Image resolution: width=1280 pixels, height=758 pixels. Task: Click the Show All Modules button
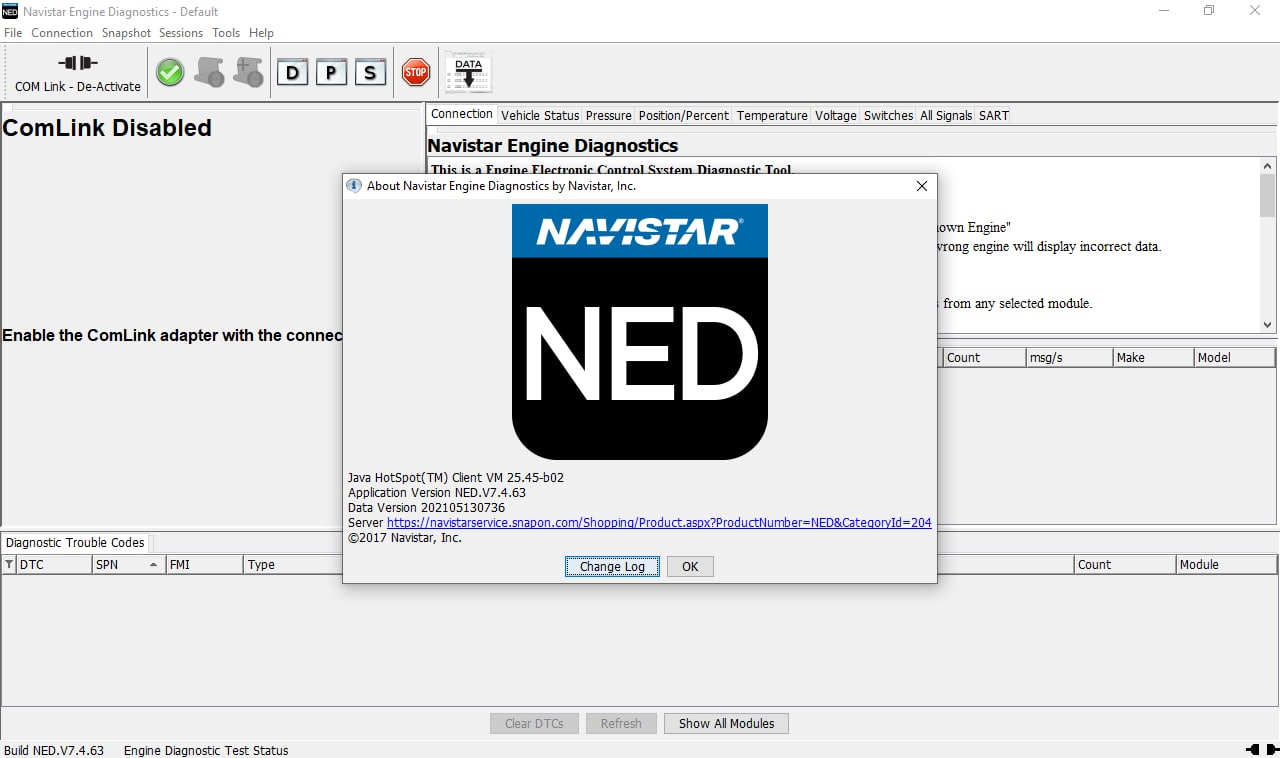[726, 723]
